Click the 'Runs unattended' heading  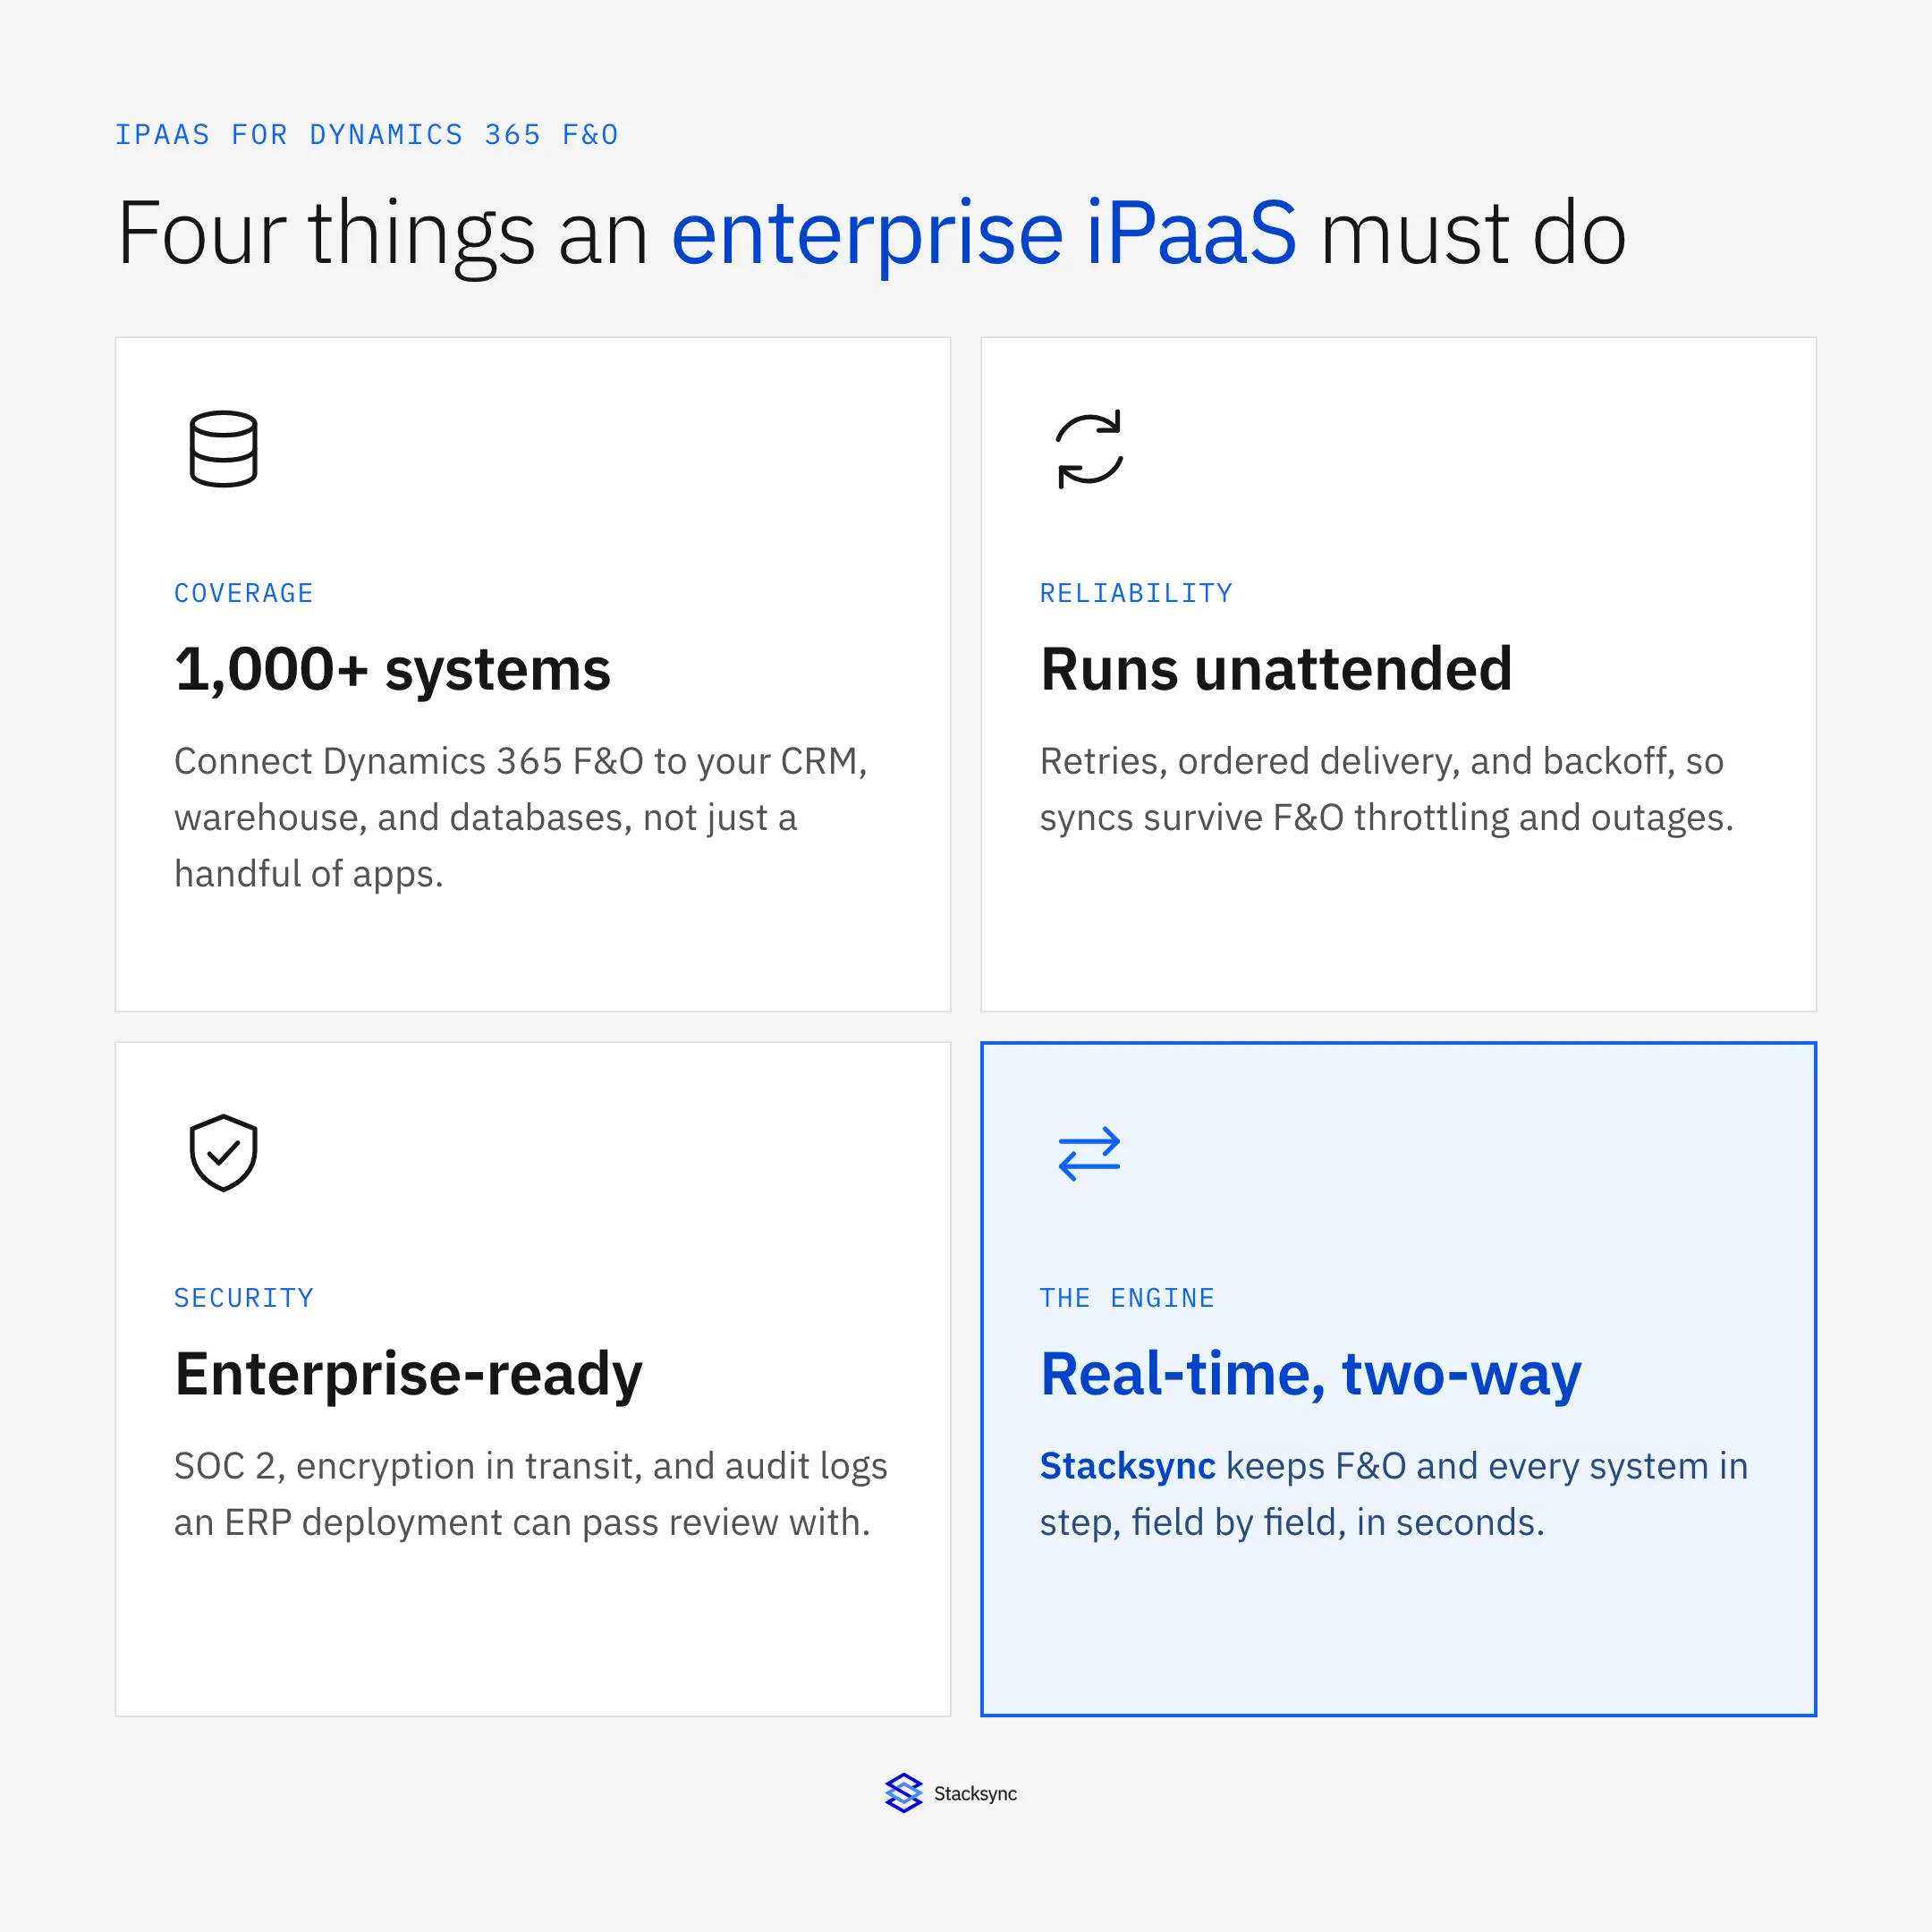[x=1276, y=669]
